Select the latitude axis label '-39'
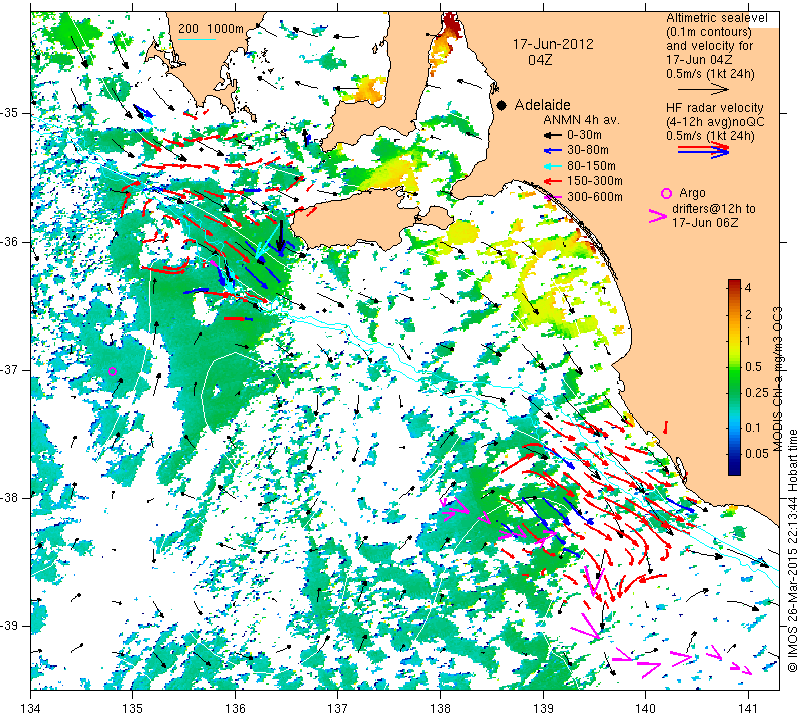The image size is (800, 720). 10,626
